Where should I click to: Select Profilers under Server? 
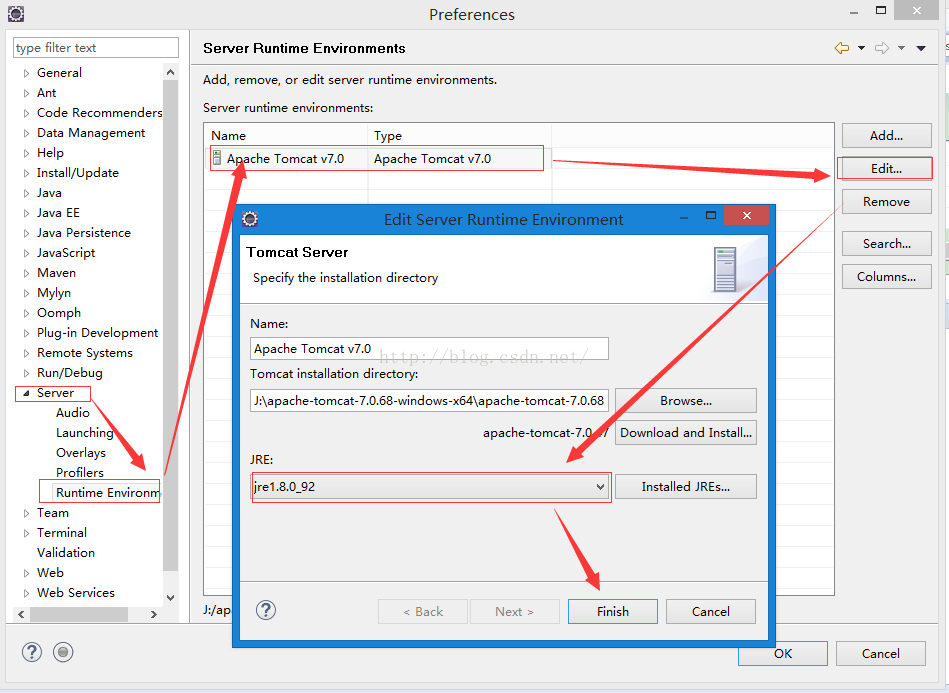[x=80, y=472]
